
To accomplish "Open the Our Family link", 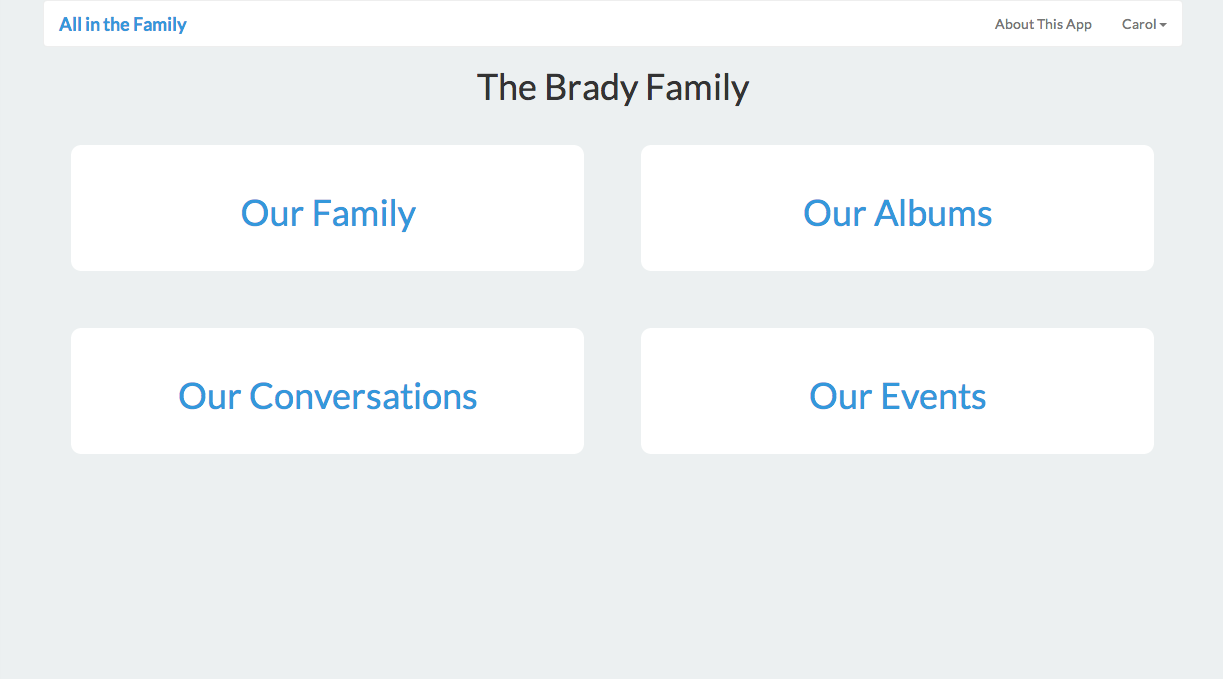I will click(x=328, y=213).
